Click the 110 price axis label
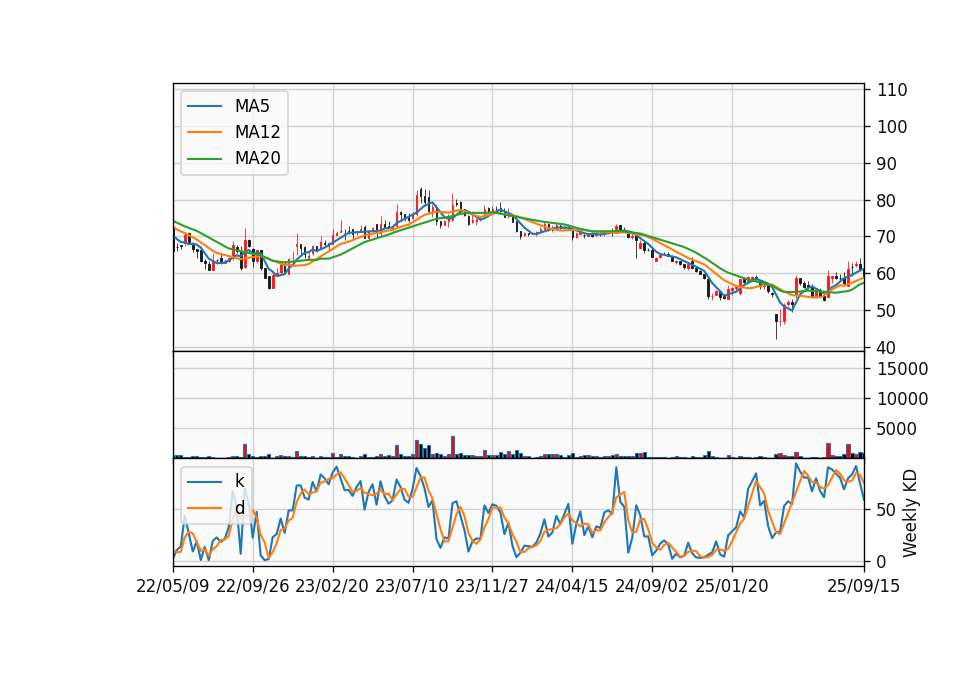This screenshot has width=960, height=690. coord(892,90)
